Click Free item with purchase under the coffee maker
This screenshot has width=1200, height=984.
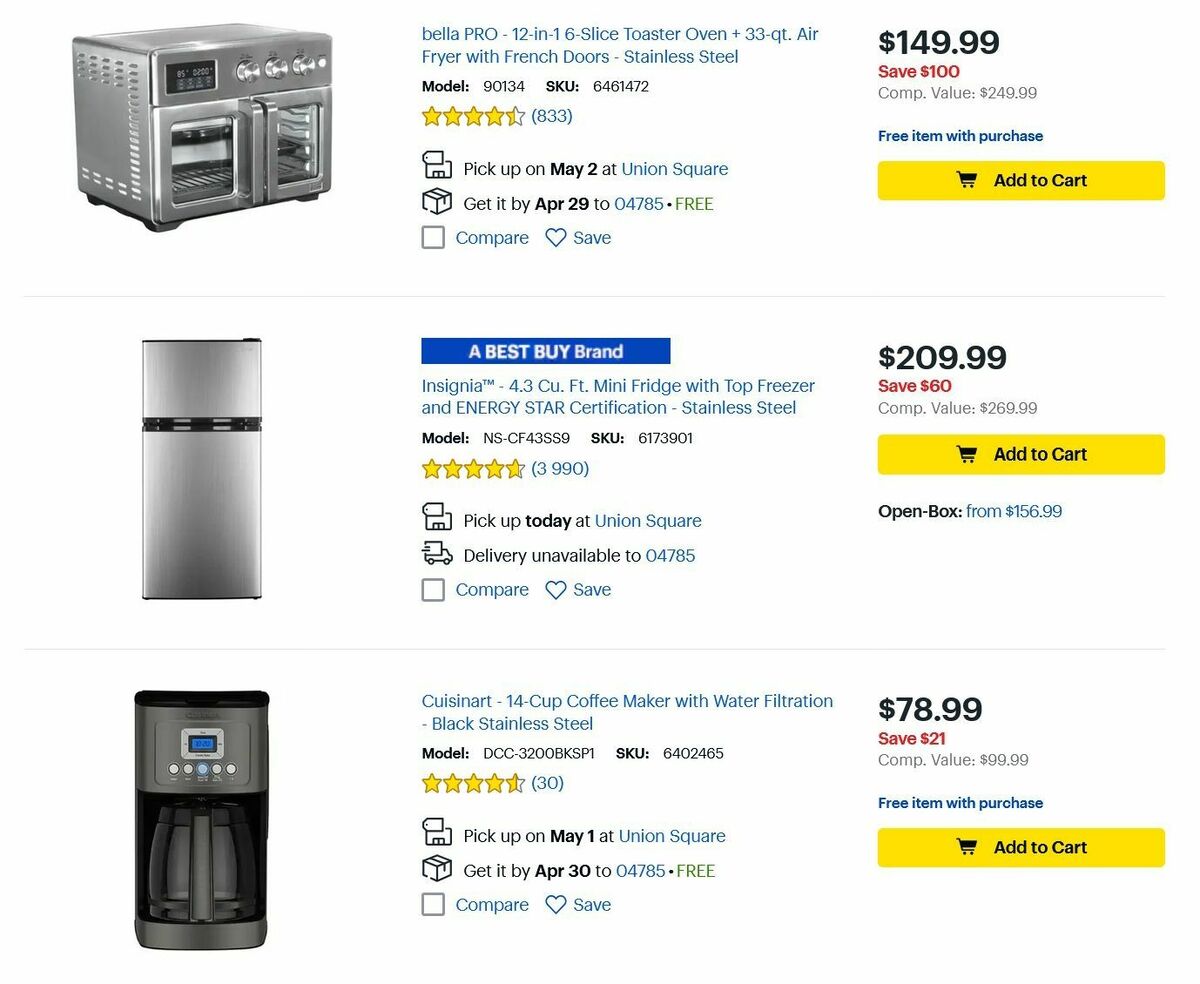click(x=960, y=803)
